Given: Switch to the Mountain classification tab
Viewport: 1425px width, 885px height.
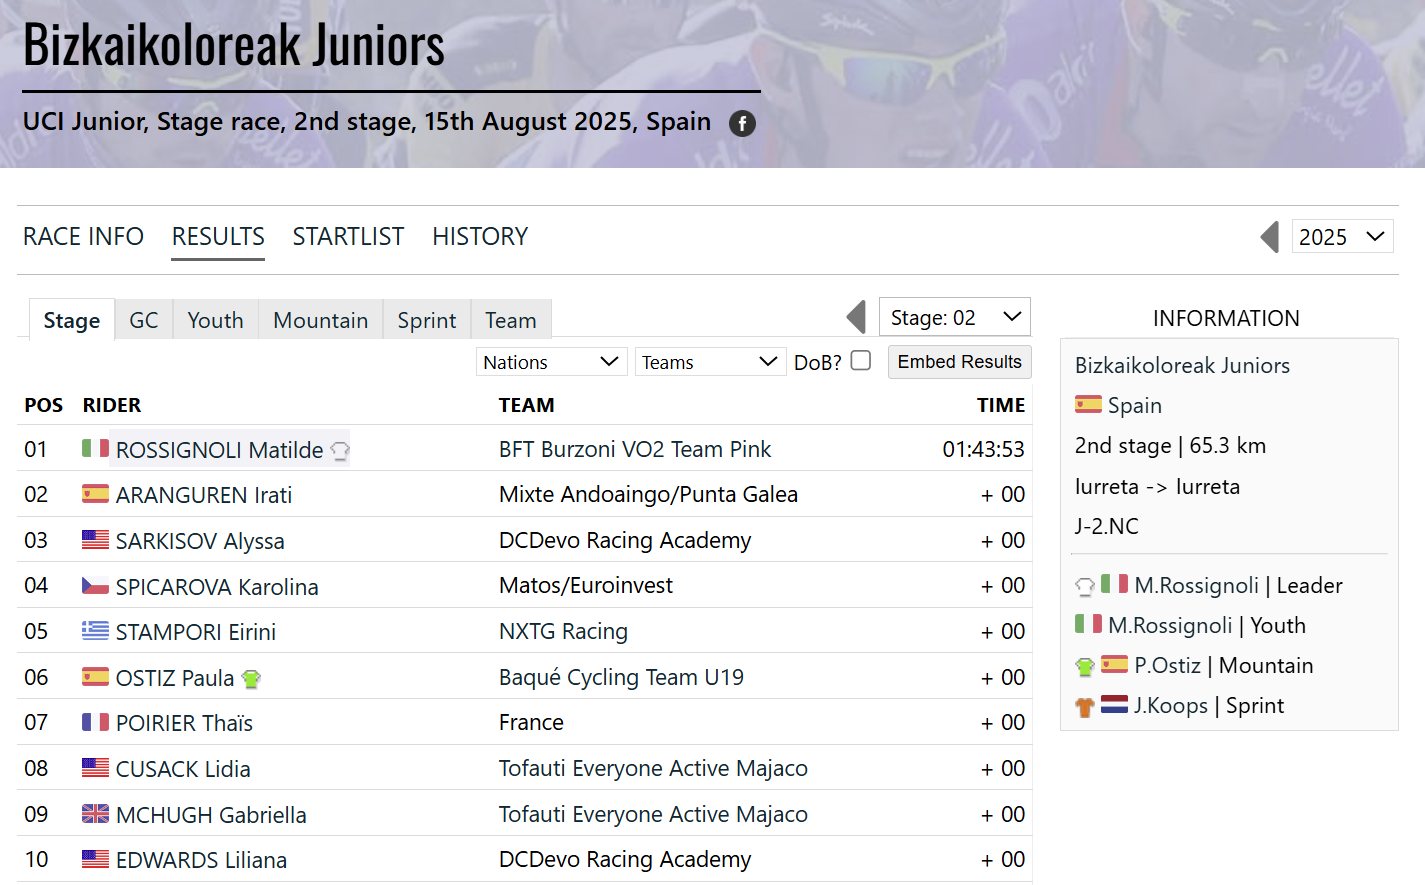Looking at the screenshot, I should pyautogui.click(x=321, y=320).
